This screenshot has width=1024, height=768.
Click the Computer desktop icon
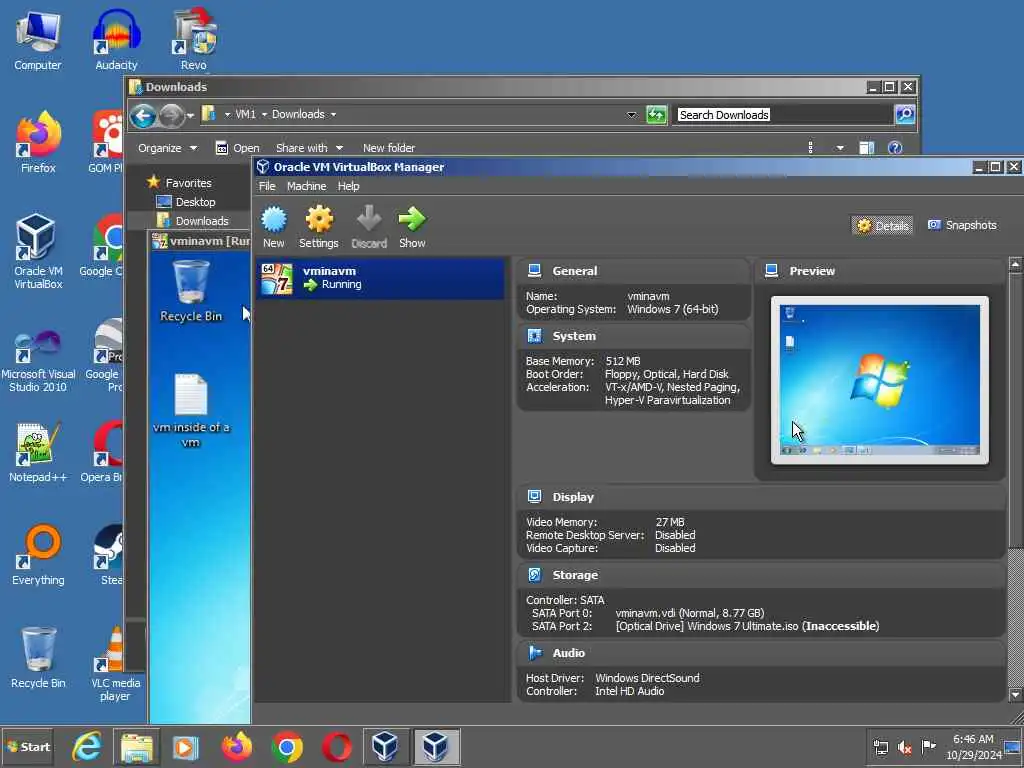38,40
